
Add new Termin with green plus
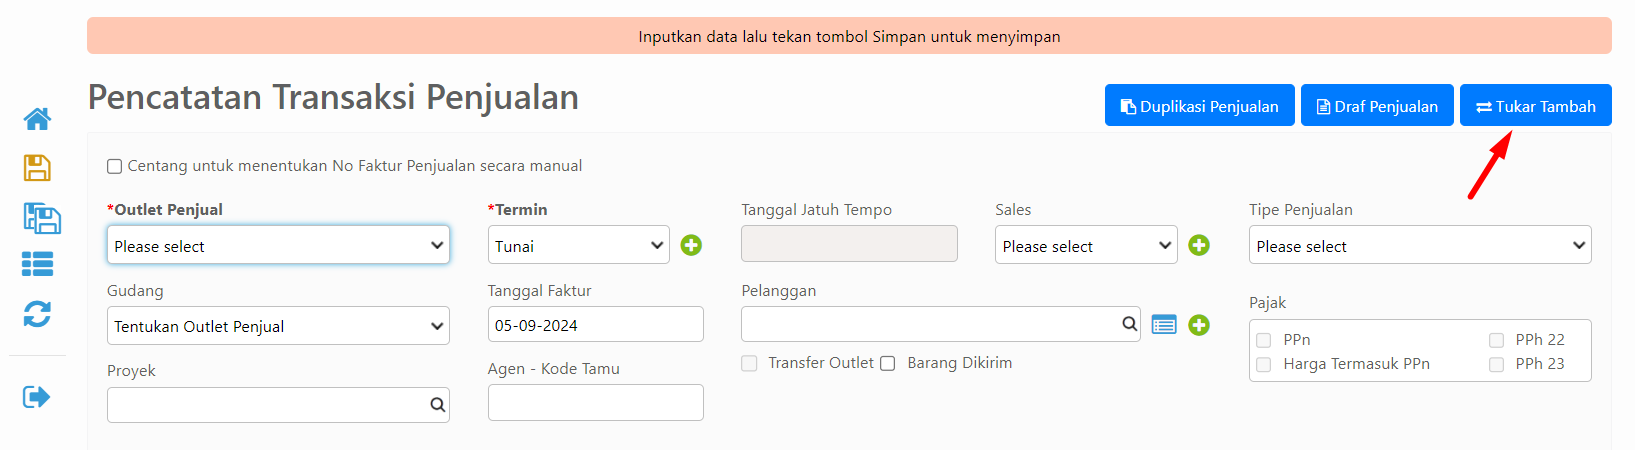point(691,245)
